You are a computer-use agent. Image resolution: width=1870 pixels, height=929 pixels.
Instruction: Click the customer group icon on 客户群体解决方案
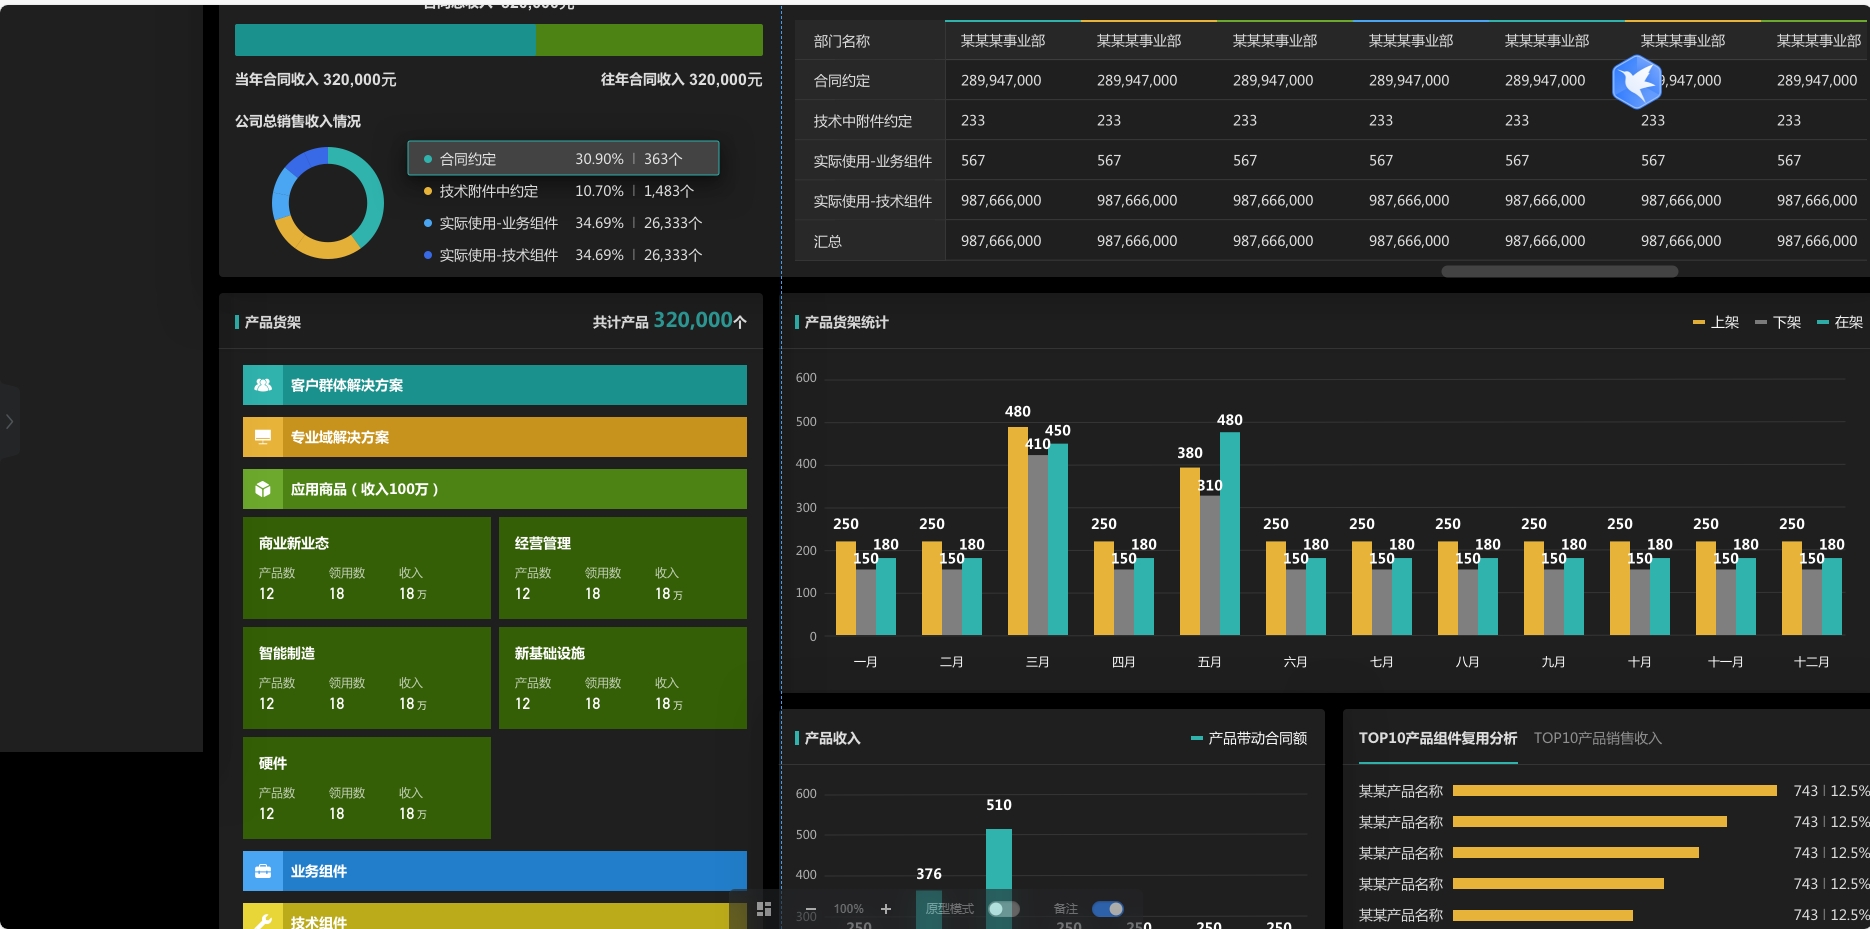[263, 385]
